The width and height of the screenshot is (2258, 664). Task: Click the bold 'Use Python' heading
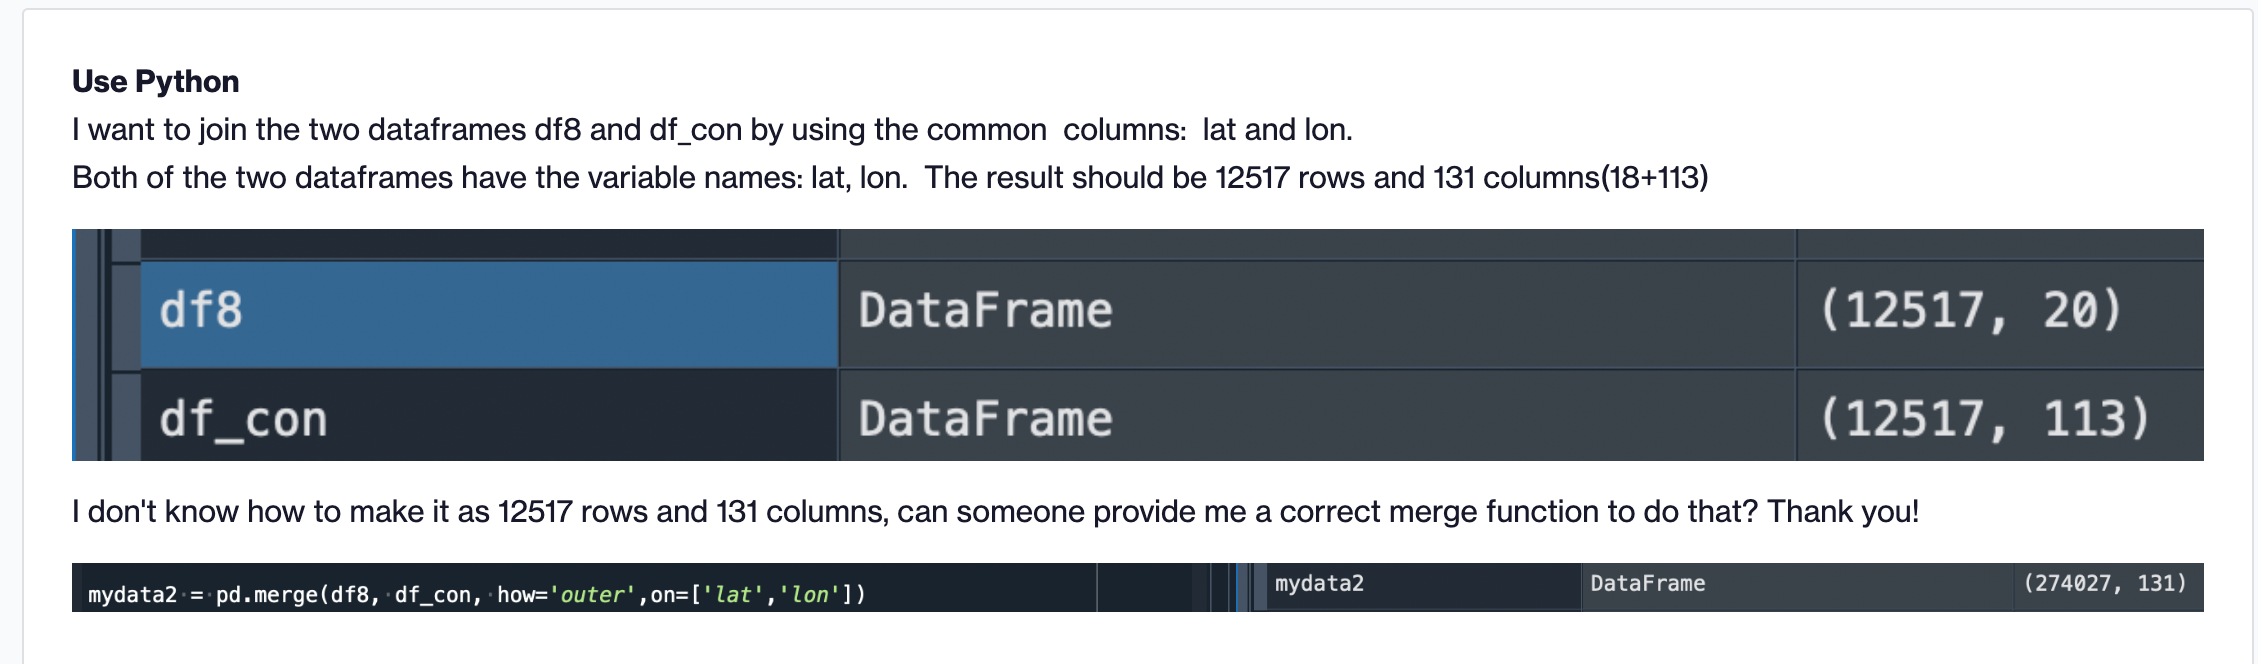click(x=155, y=81)
